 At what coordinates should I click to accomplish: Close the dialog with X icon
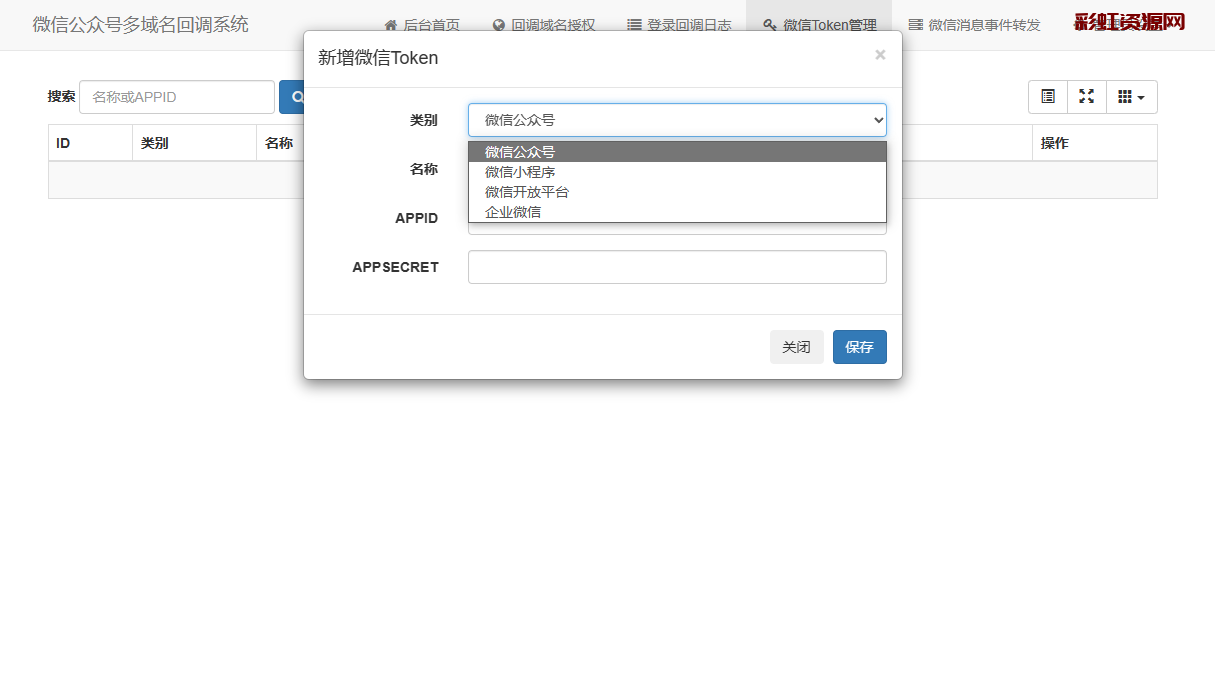(880, 55)
